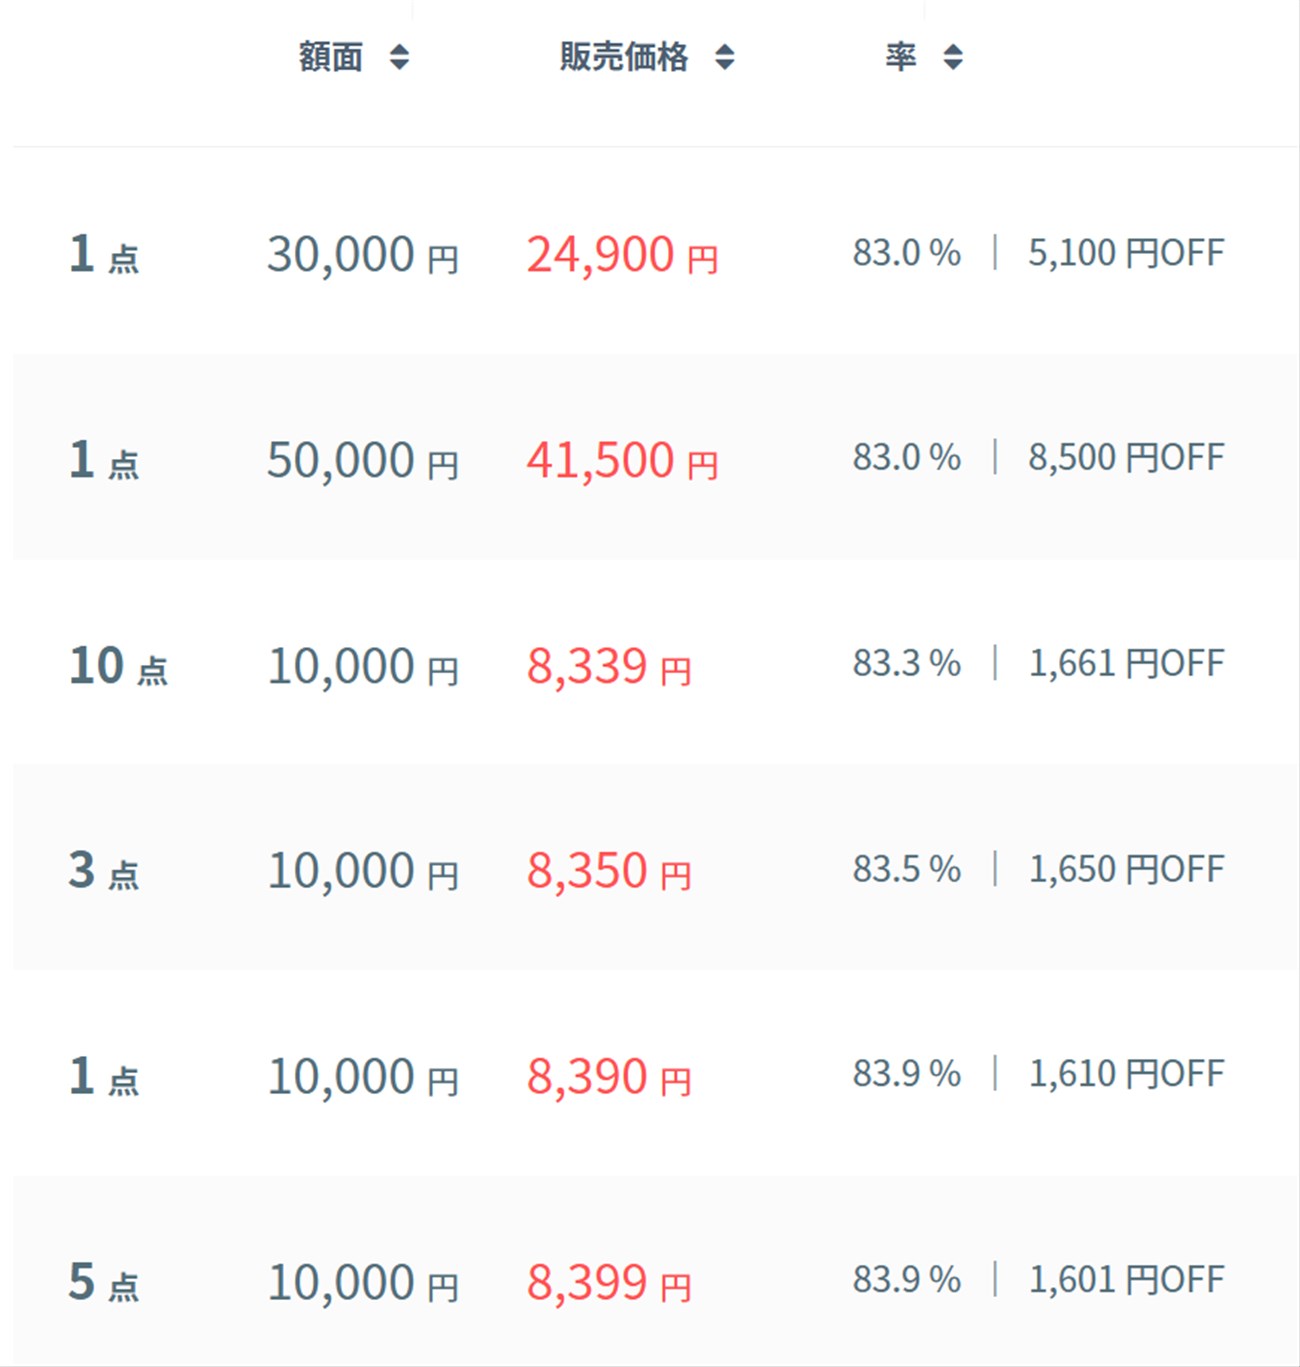The height and width of the screenshot is (1367, 1300).
Task: Click the 額面 column header label
Action: point(331,57)
